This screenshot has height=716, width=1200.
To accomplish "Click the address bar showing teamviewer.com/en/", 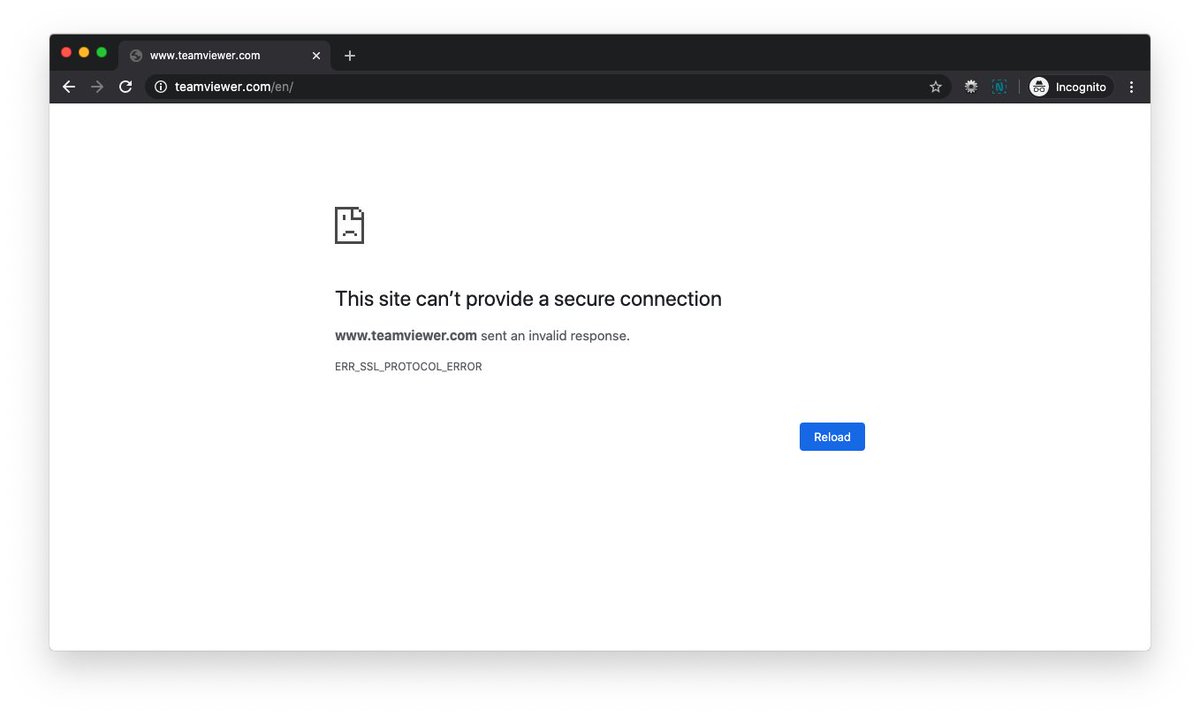I will pos(548,87).
